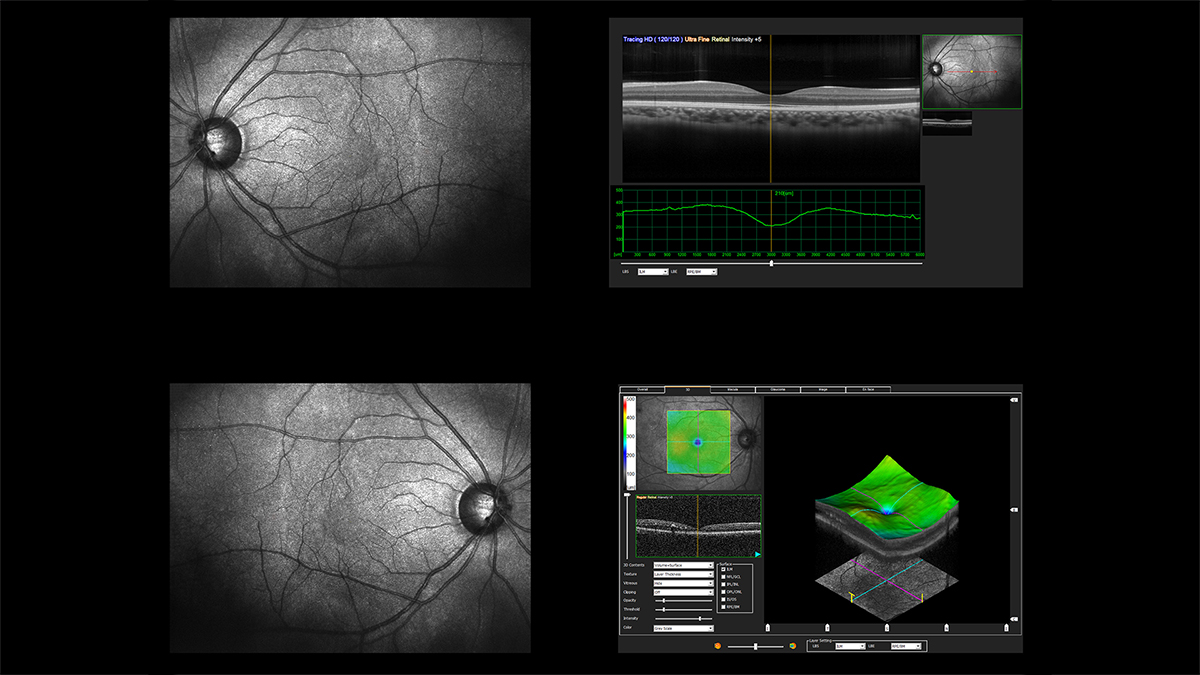
Task: Enable the NFL/GCL surface checkbox
Action: pos(725,578)
